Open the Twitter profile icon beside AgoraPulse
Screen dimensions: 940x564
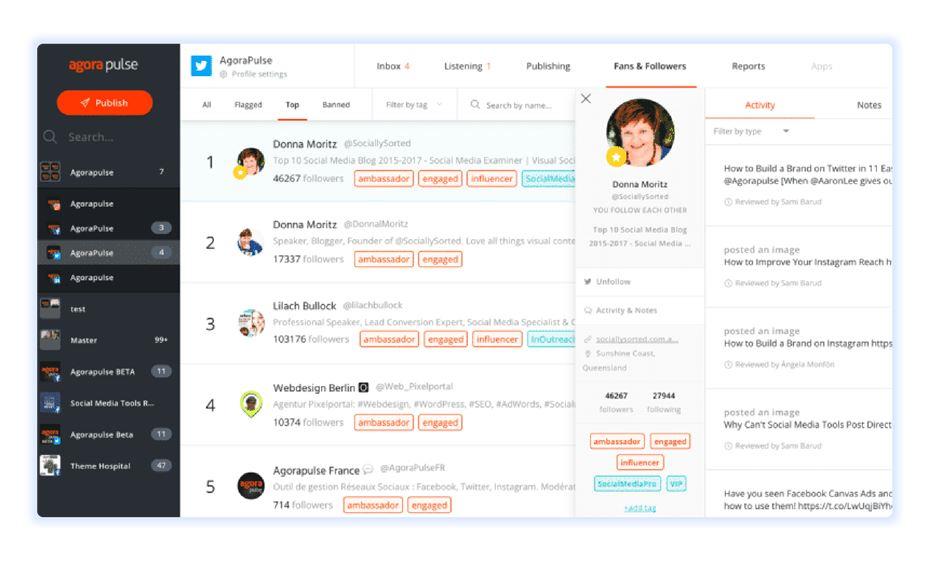pyautogui.click(x=201, y=66)
